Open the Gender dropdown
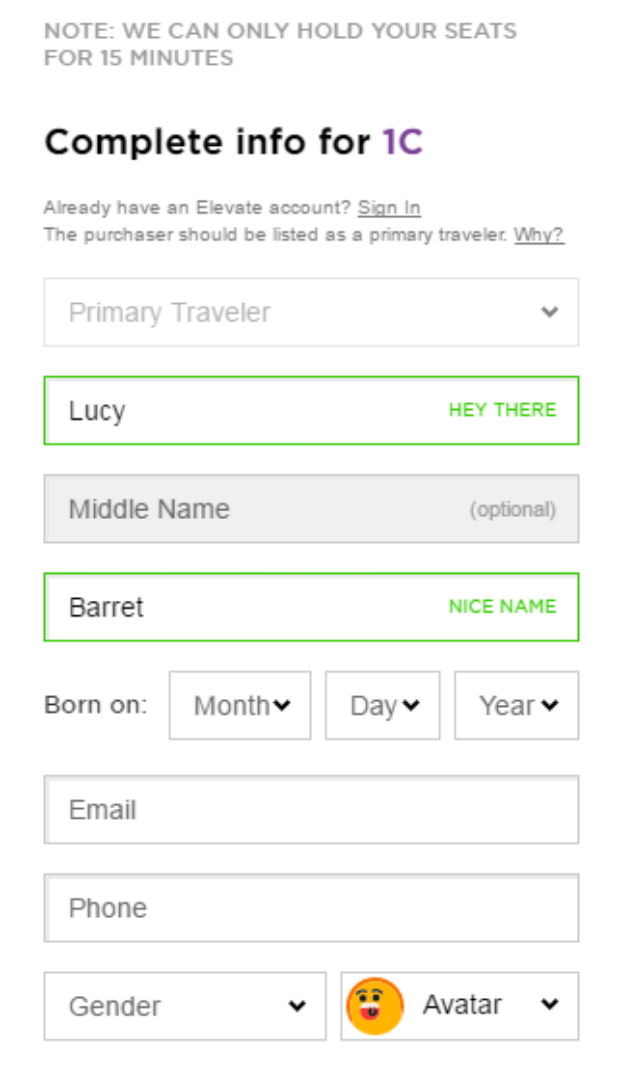The width and height of the screenshot is (623, 1081). pos(185,1006)
